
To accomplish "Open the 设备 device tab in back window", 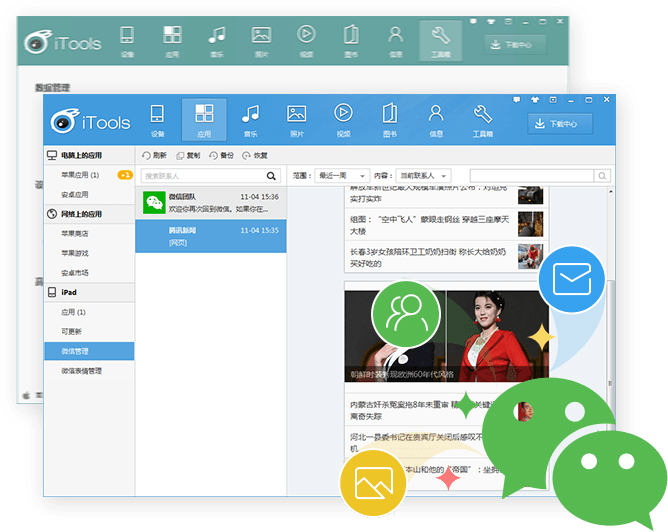I will point(127,41).
